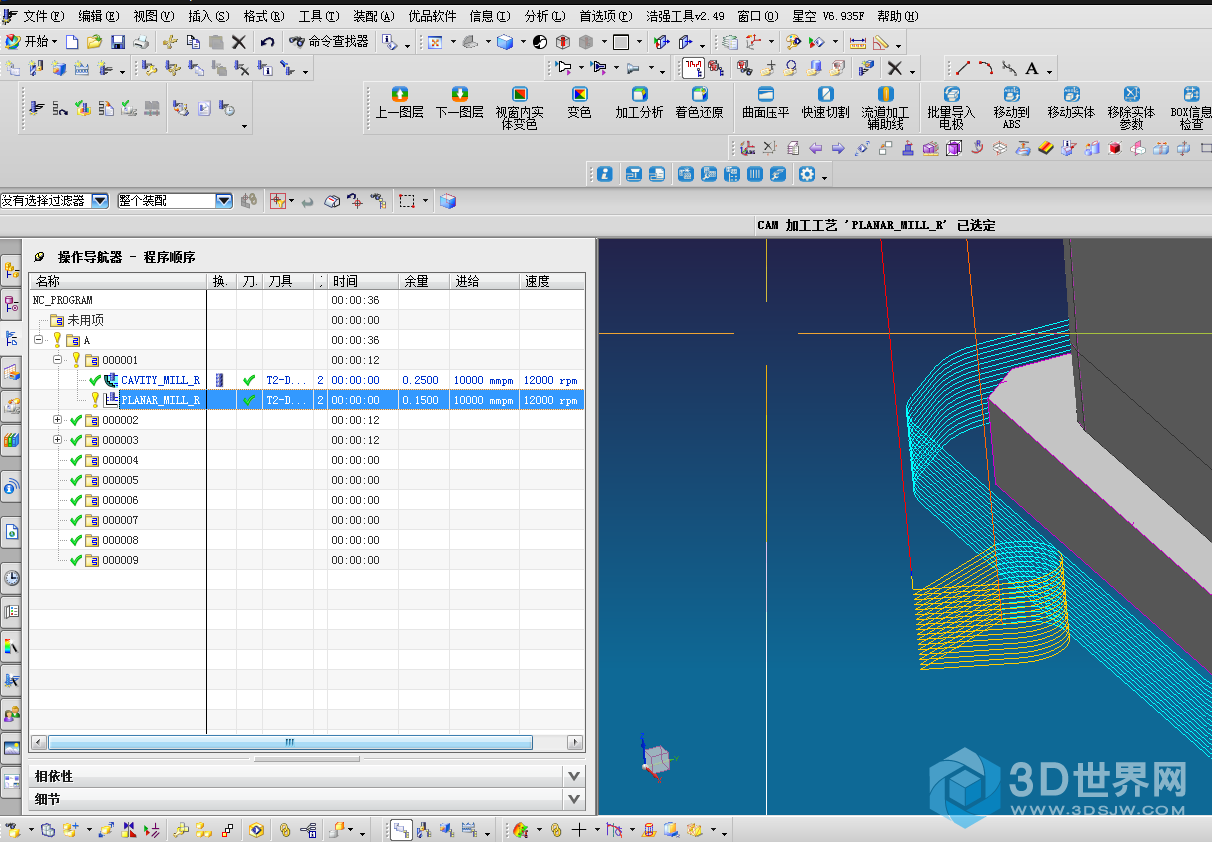1212x842 pixels.
Task: Click the Print icon
Action: coord(141,42)
